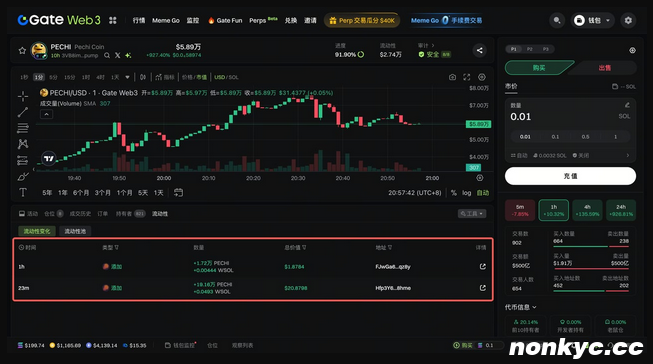This screenshot has height=364, width=653.
Task: Change the candlestick chart type
Action: (x=143, y=77)
